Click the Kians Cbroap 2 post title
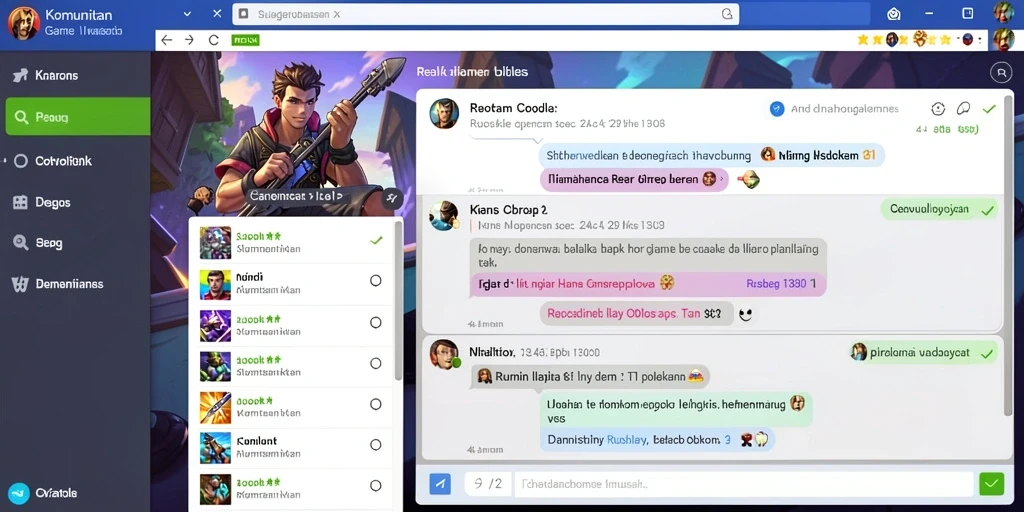Screen dimensions: 1024x512 point(509,210)
